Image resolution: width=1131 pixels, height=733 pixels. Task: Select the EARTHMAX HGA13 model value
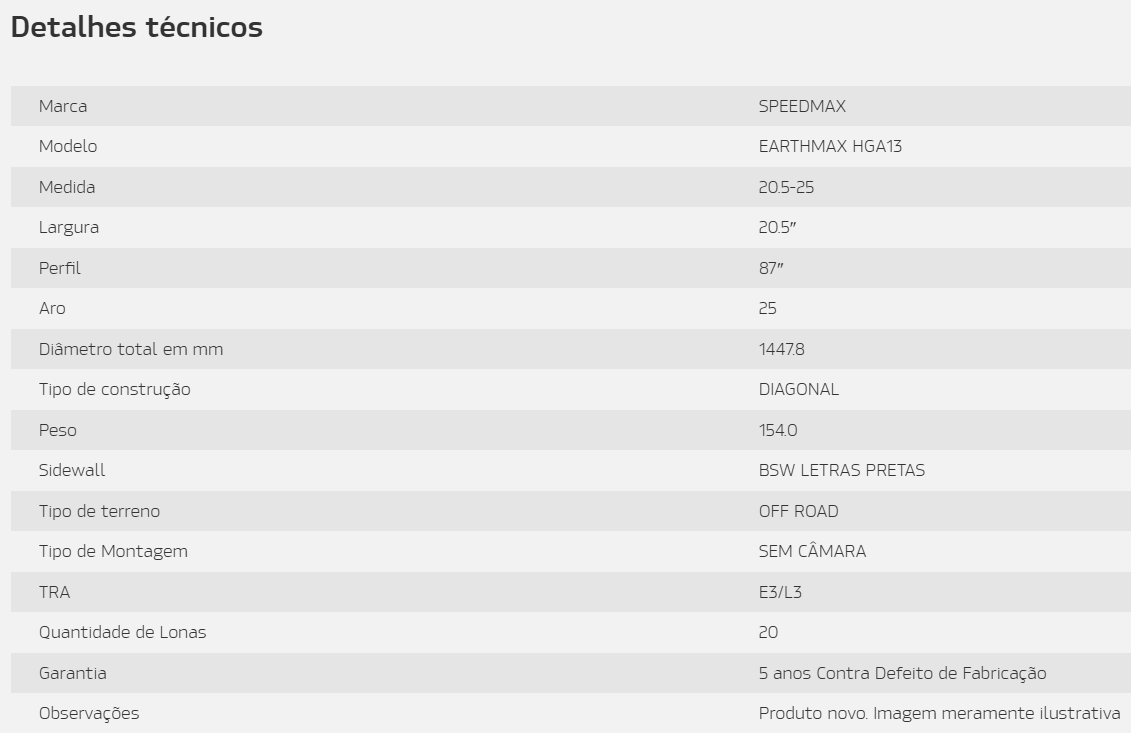(830, 146)
